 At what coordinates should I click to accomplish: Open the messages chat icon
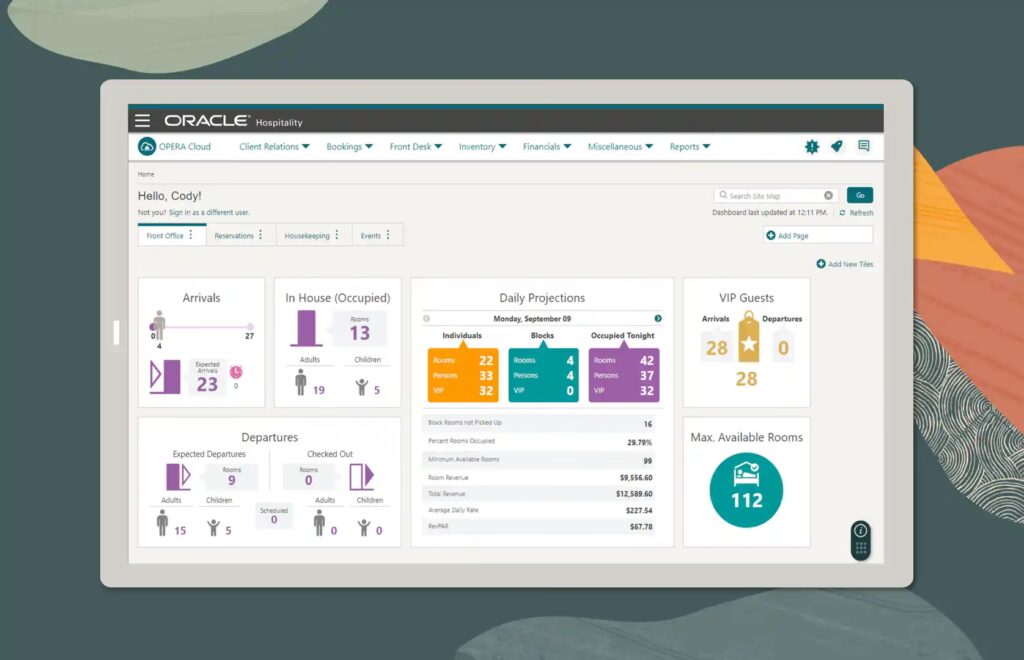(x=863, y=147)
